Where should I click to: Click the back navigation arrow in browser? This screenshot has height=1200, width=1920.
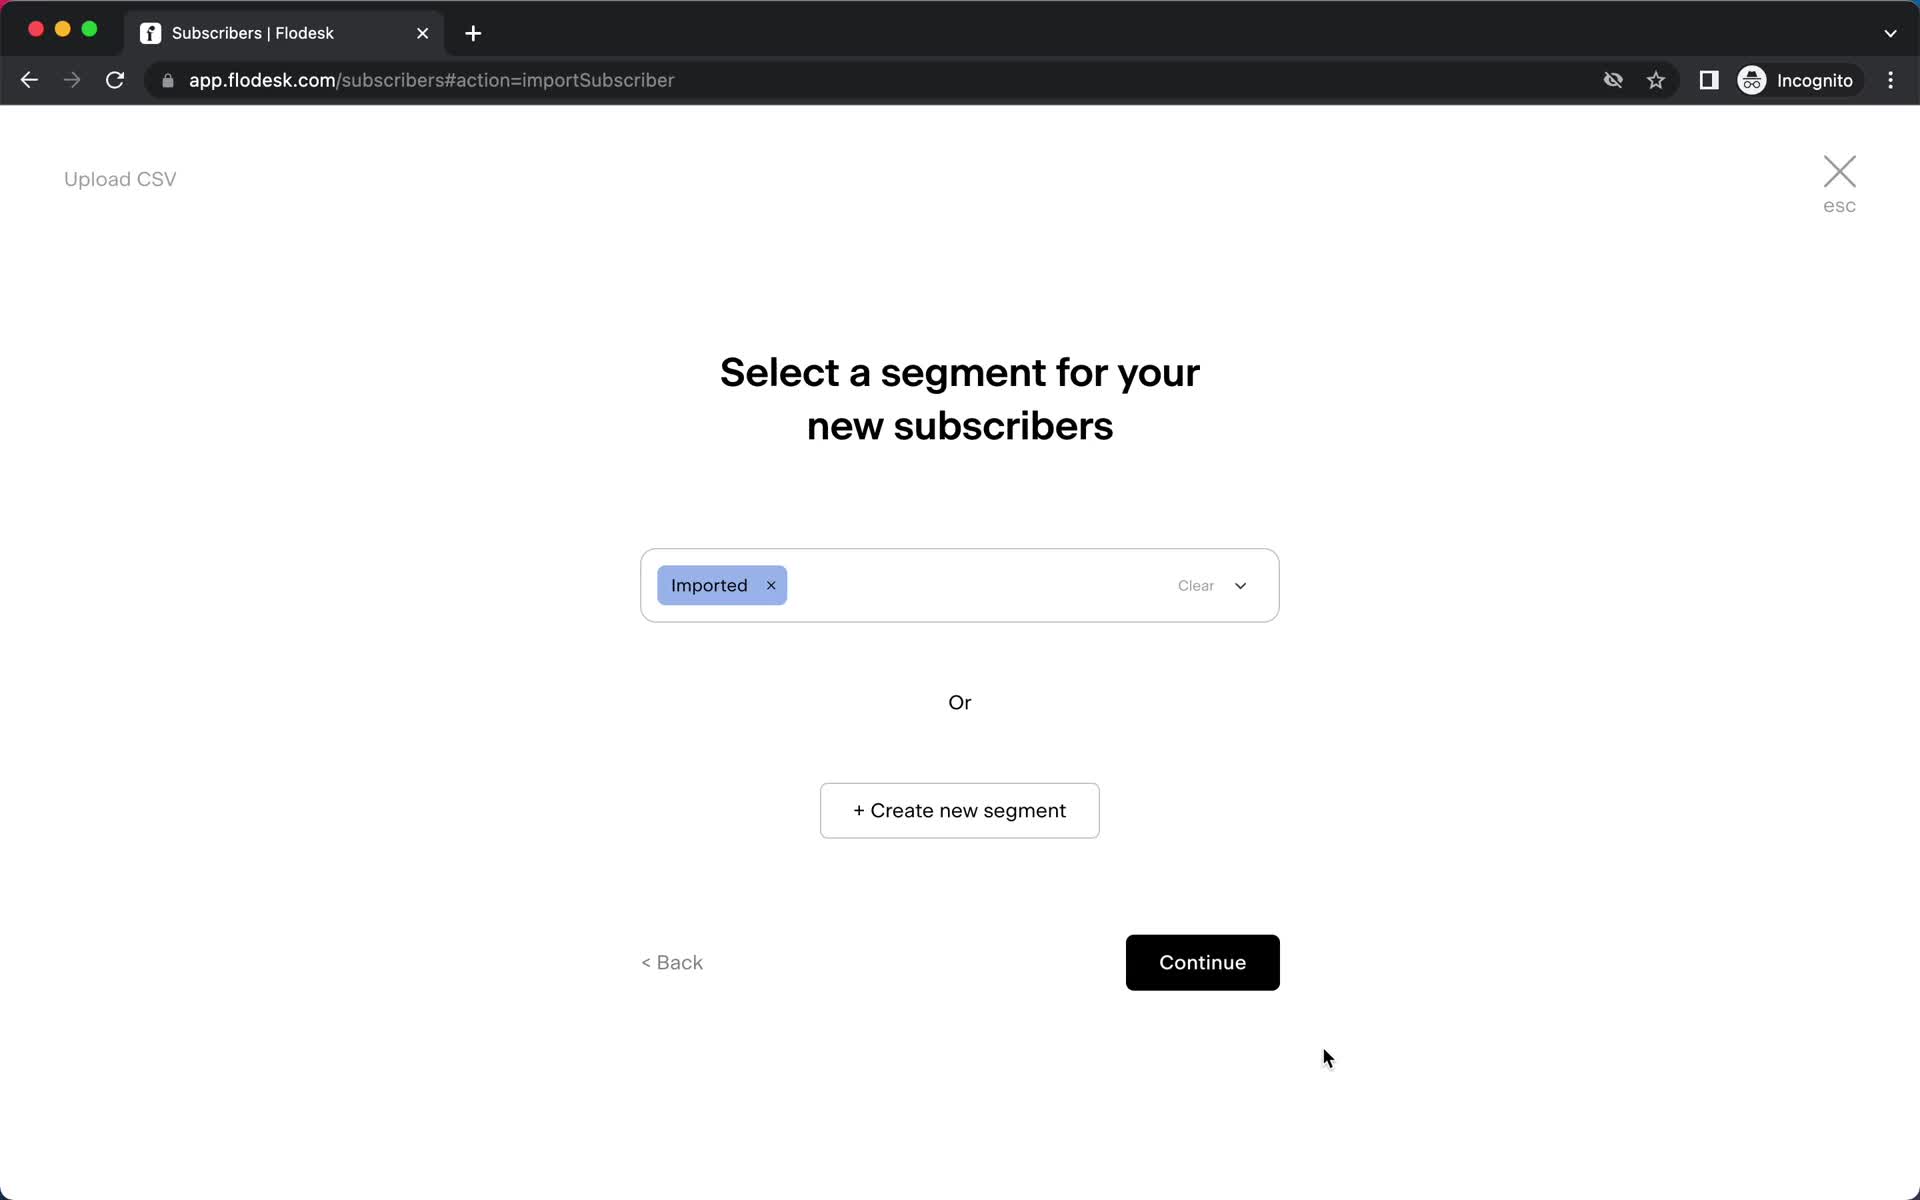tap(29, 80)
